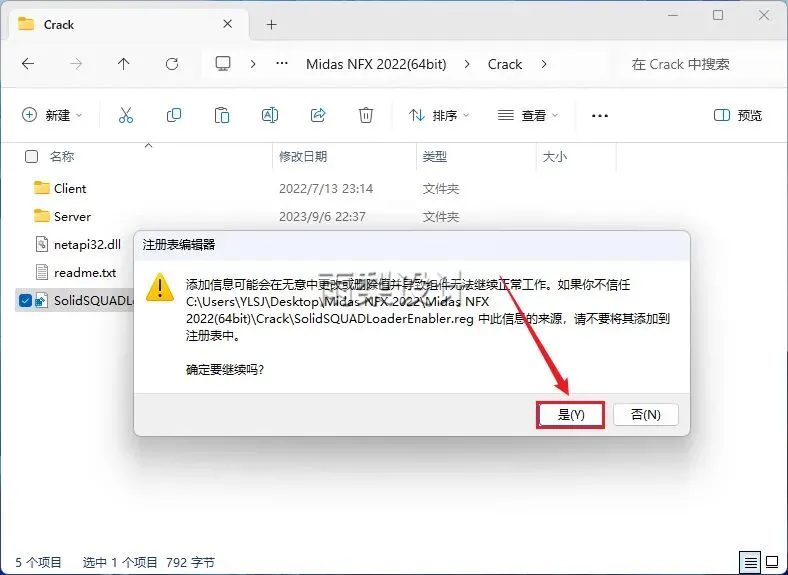Viewport: 788px width, 575px height.
Task: Confirm with the 是(Y) button
Action: click(570, 415)
